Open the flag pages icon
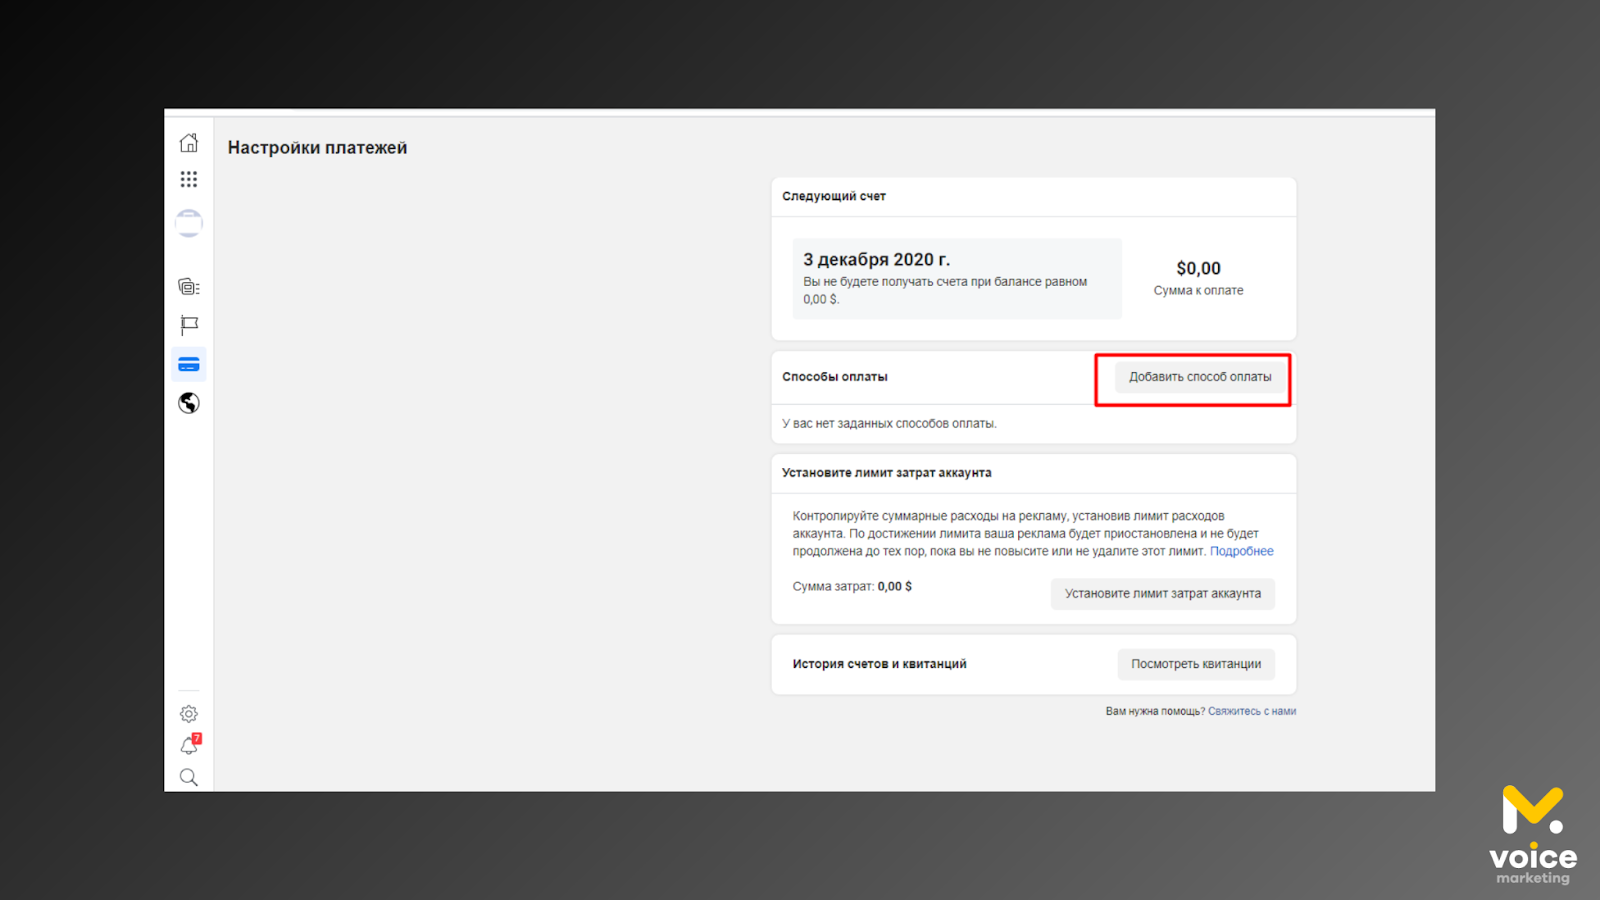The image size is (1600, 900). click(189, 325)
